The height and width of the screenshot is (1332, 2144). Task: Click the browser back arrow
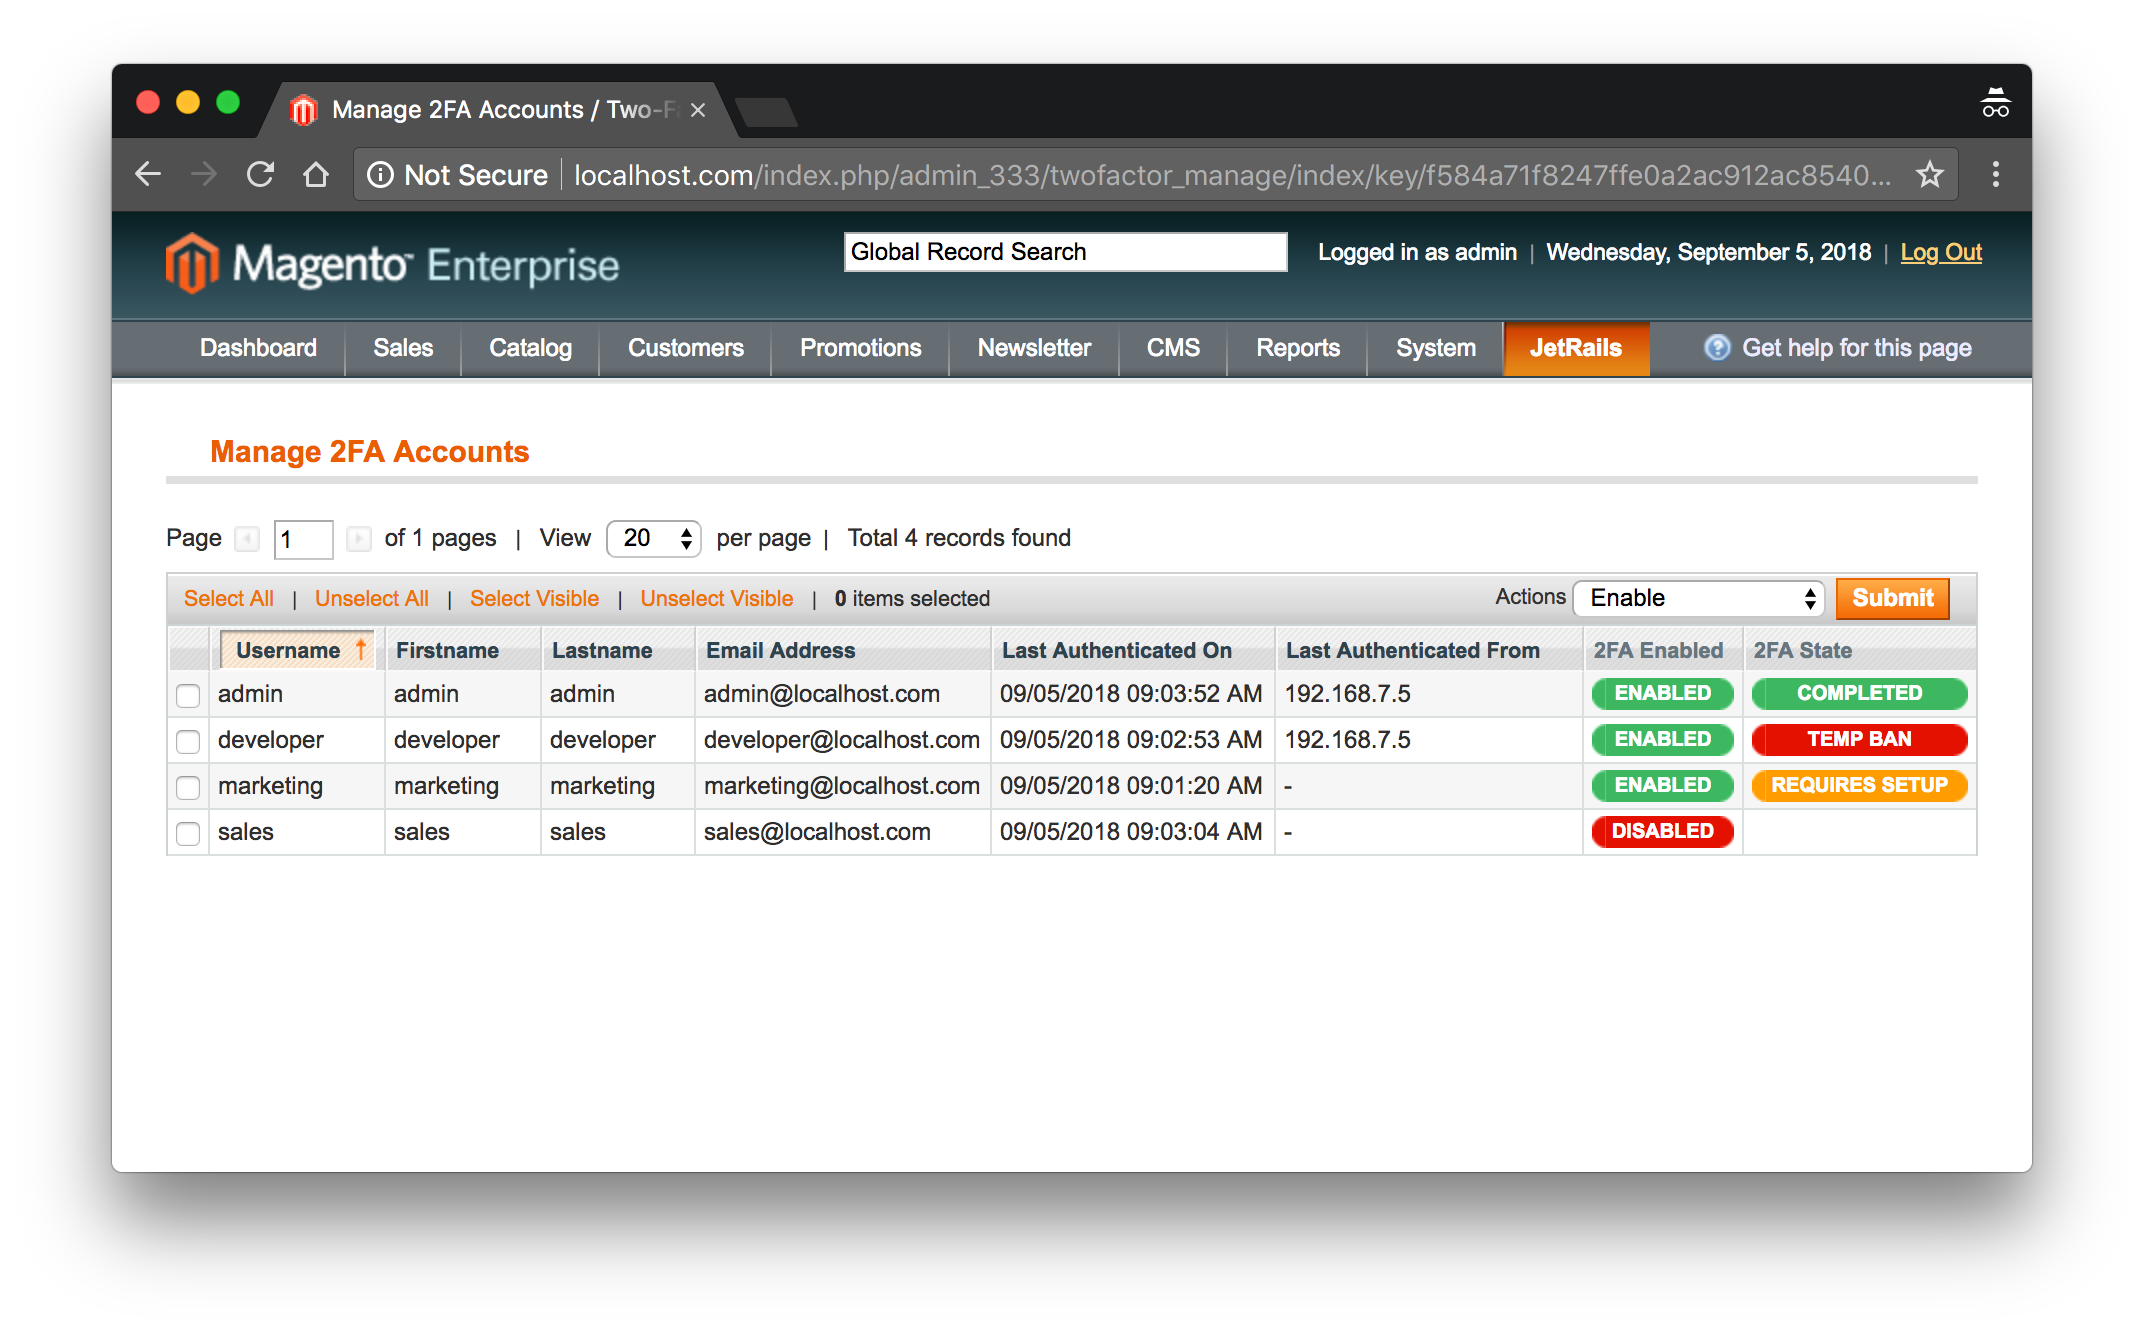[148, 175]
